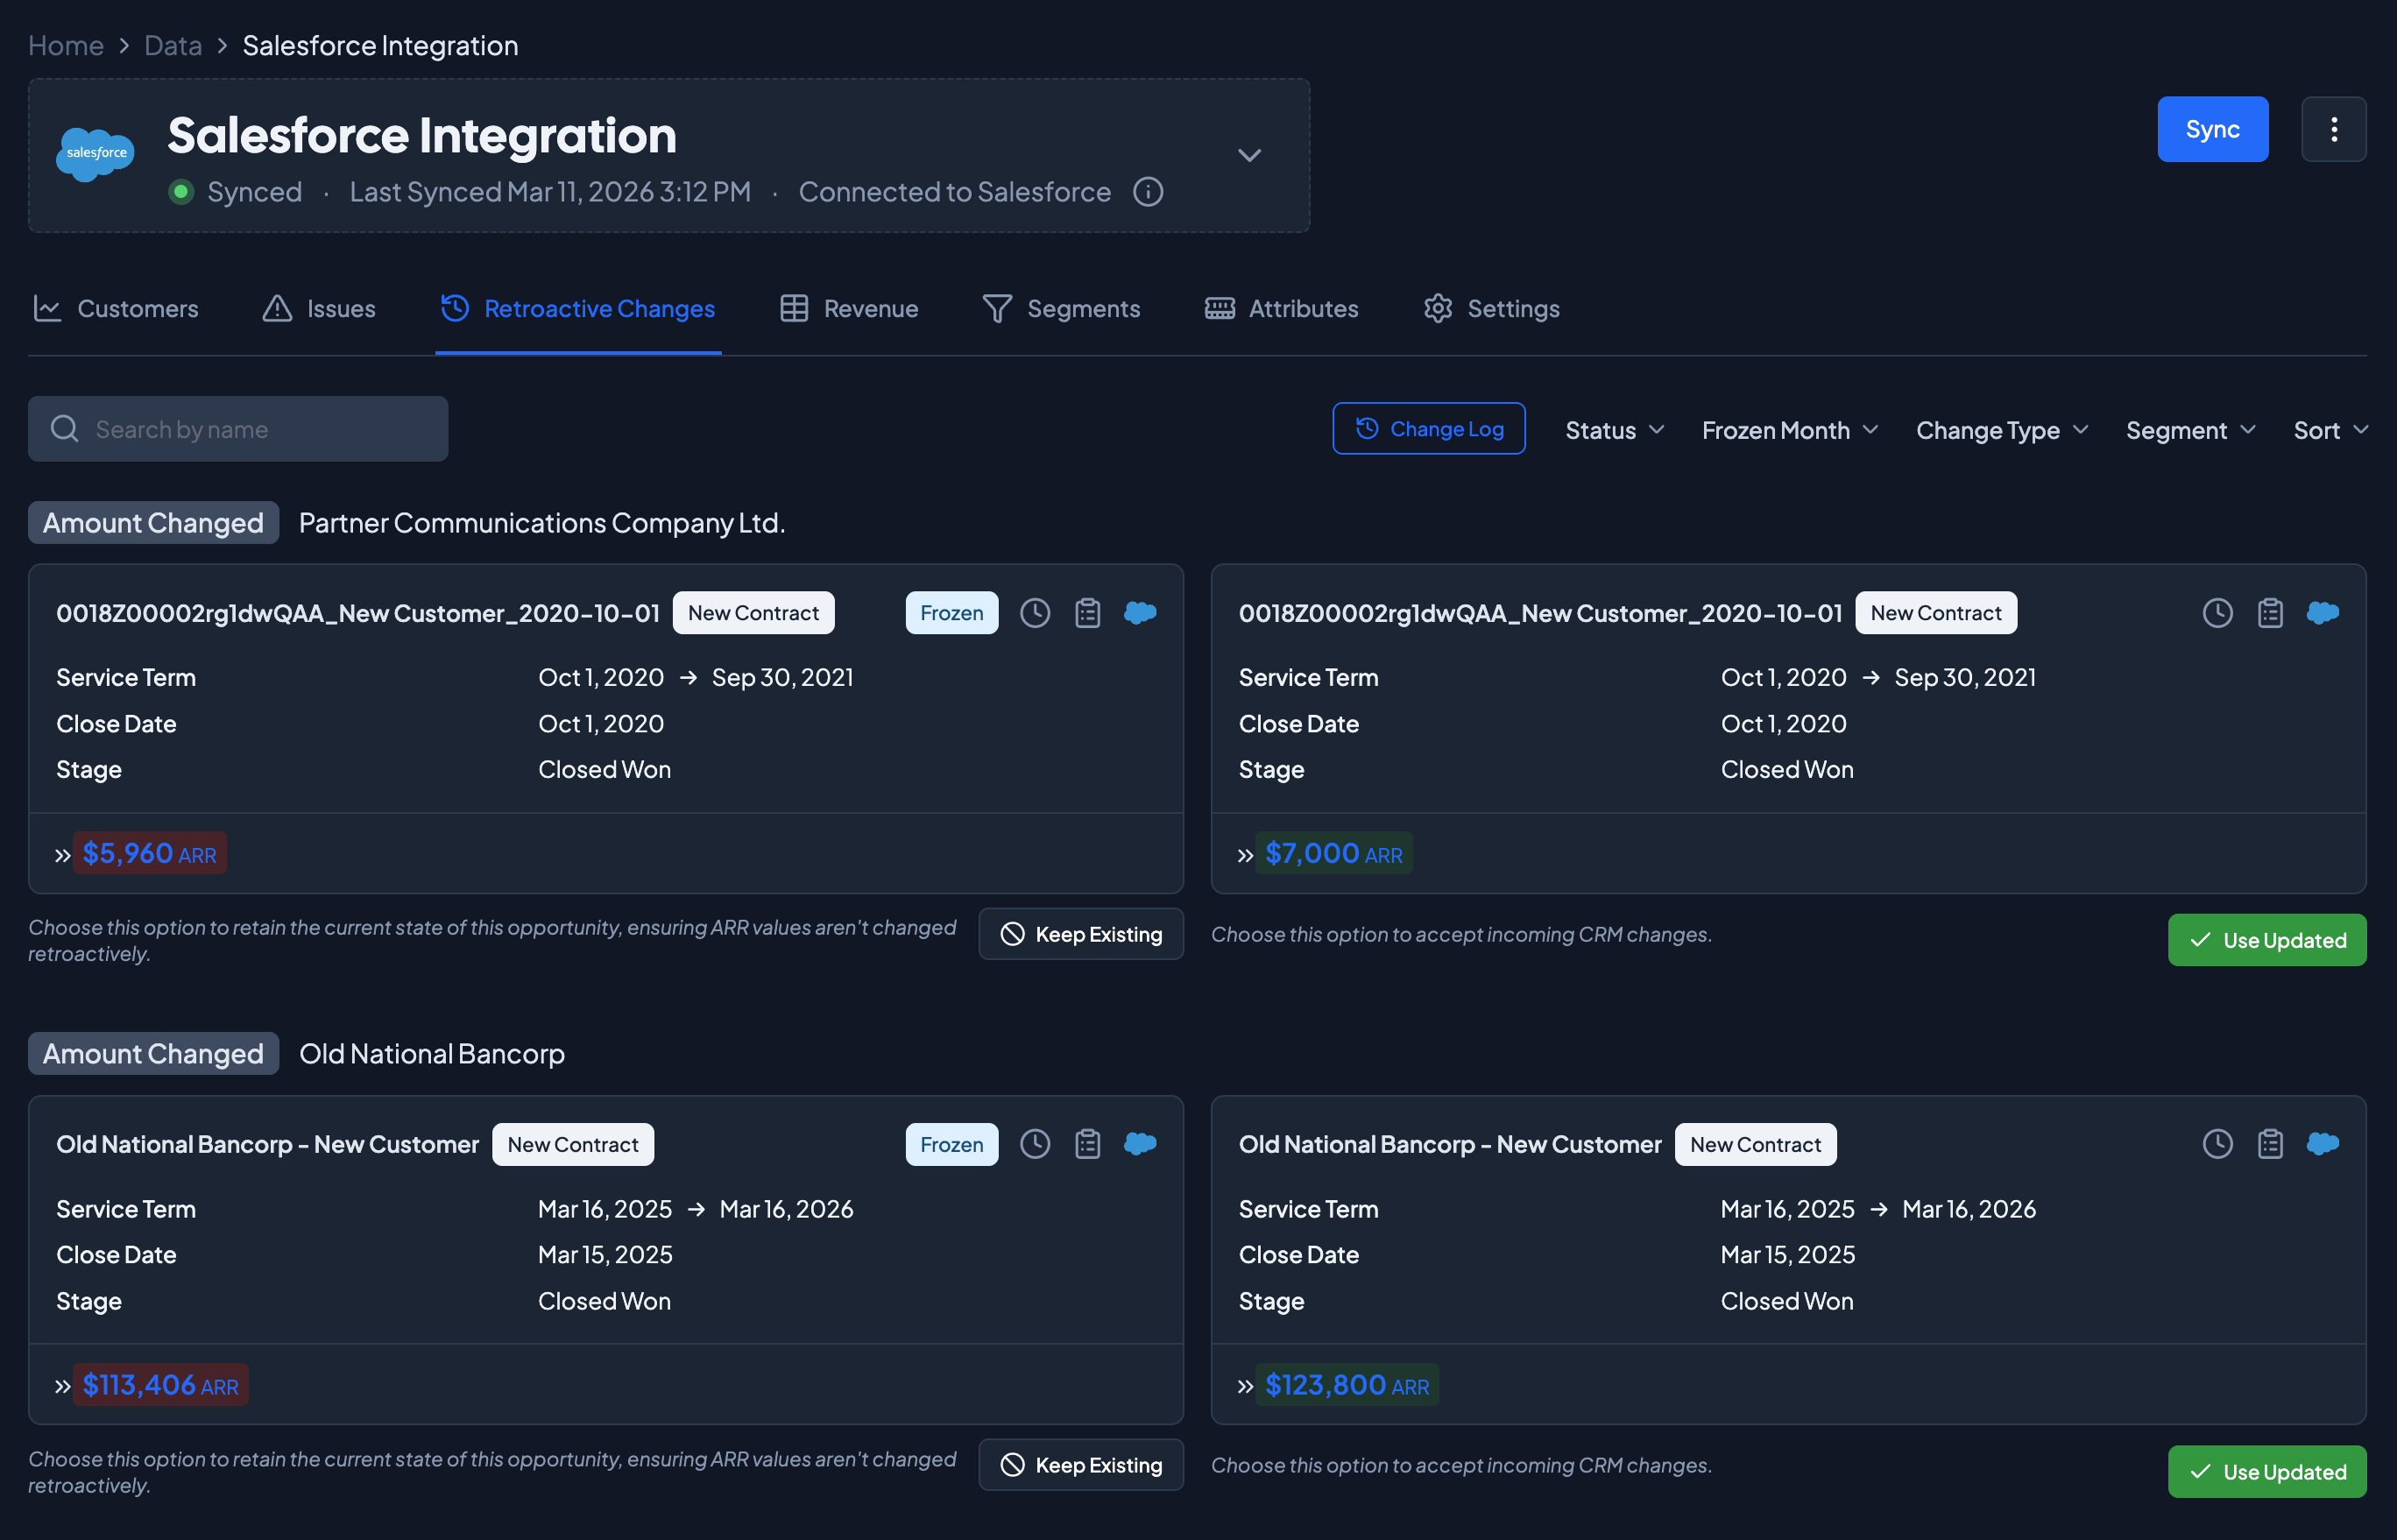Viewport: 2397px width, 1540px height.
Task: Go to Data in the breadcrumb
Action: pos(173,46)
